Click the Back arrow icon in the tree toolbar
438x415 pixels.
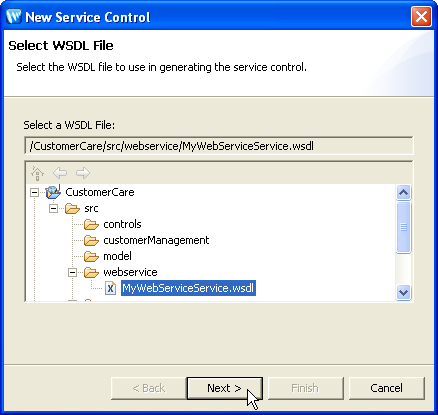60,173
